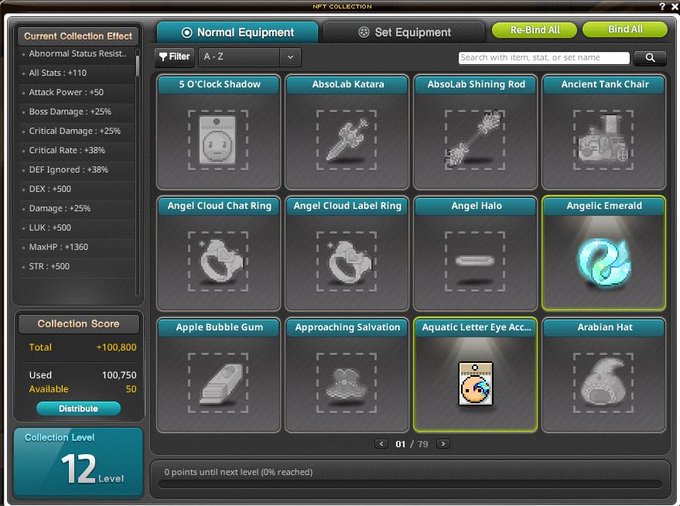Image resolution: width=680 pixels, height=506 pixels.
Task: Open the A - Z sort dropdown
Action: click(x=249, y=57)
